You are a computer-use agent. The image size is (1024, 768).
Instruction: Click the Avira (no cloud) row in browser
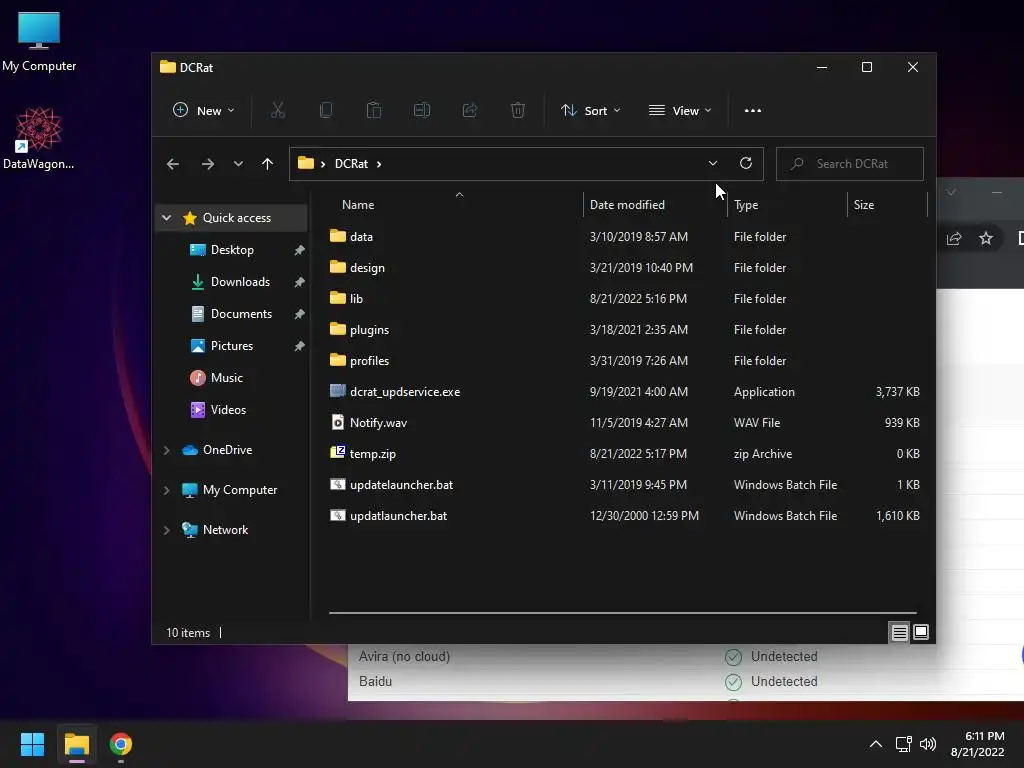[686, 656]
